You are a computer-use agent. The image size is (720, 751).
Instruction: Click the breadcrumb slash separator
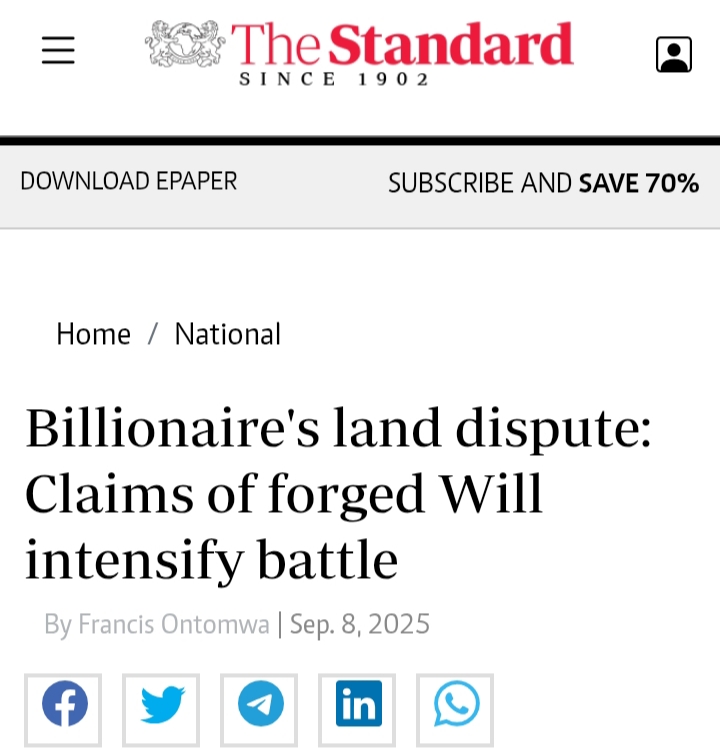(x=153, y=334)
